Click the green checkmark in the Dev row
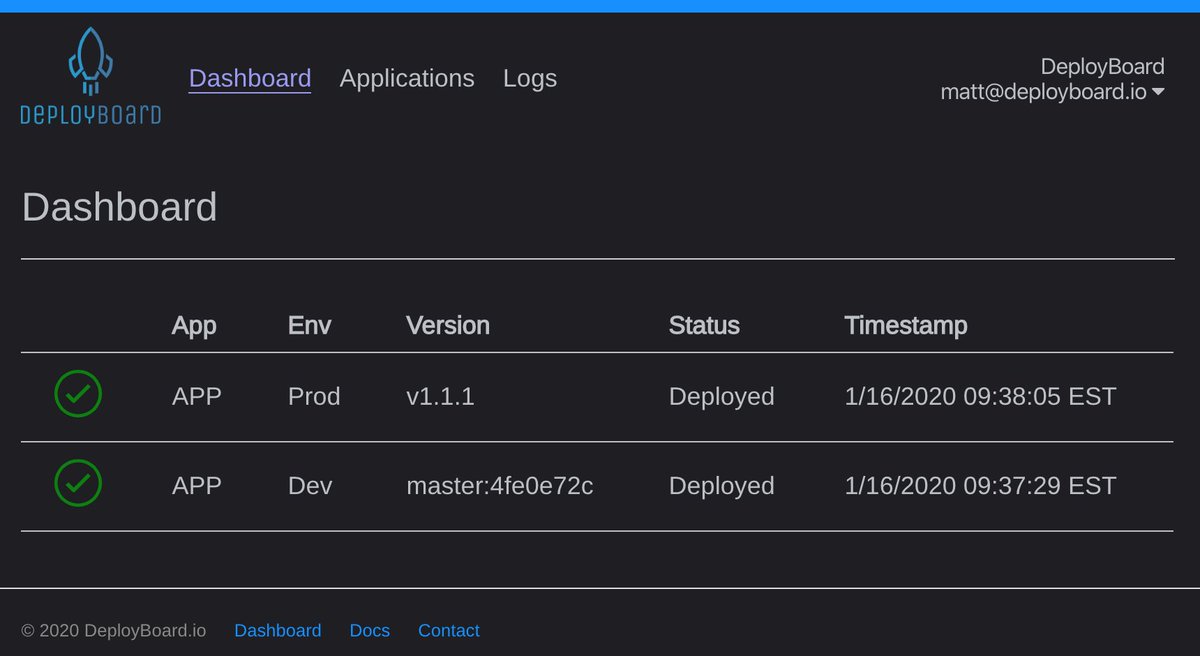Screen dimensions: 1200x656 (x=78, y=483)
